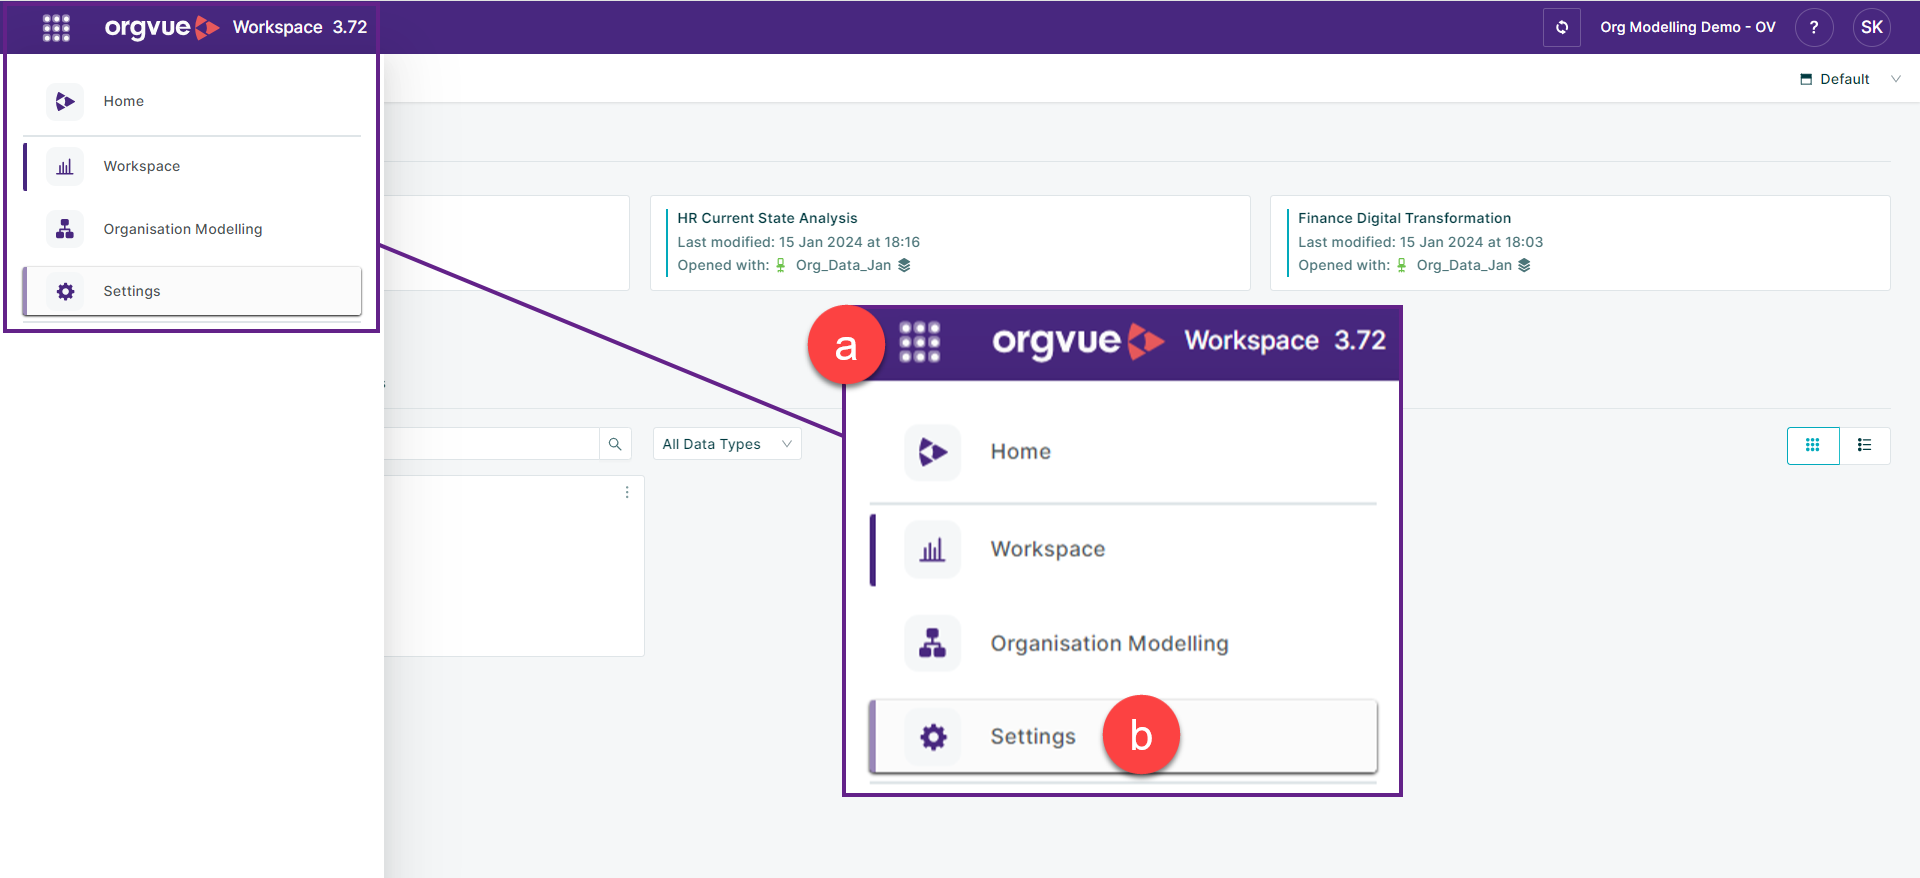This screenshot has height=878, width=1920.
Task: Click the search input field beside magnifier
Action: point(492,444)
